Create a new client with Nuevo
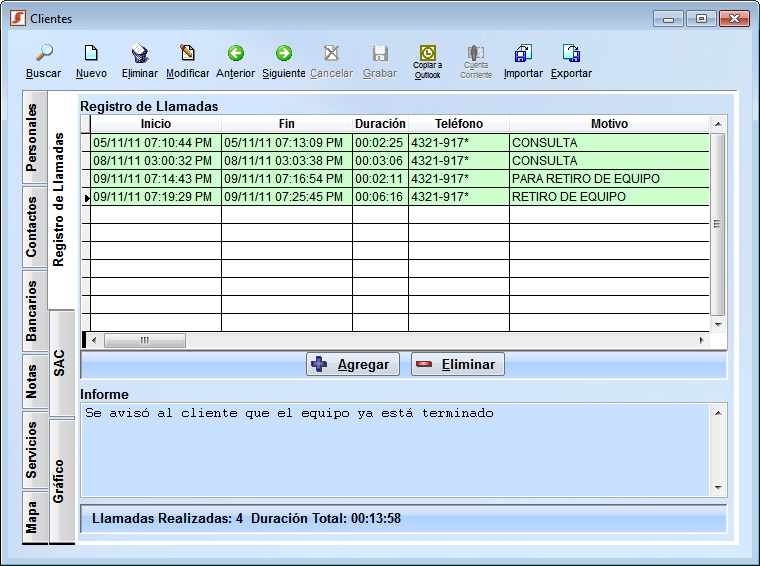The width and height of the screenshot is (760, 566). point(91,54)
